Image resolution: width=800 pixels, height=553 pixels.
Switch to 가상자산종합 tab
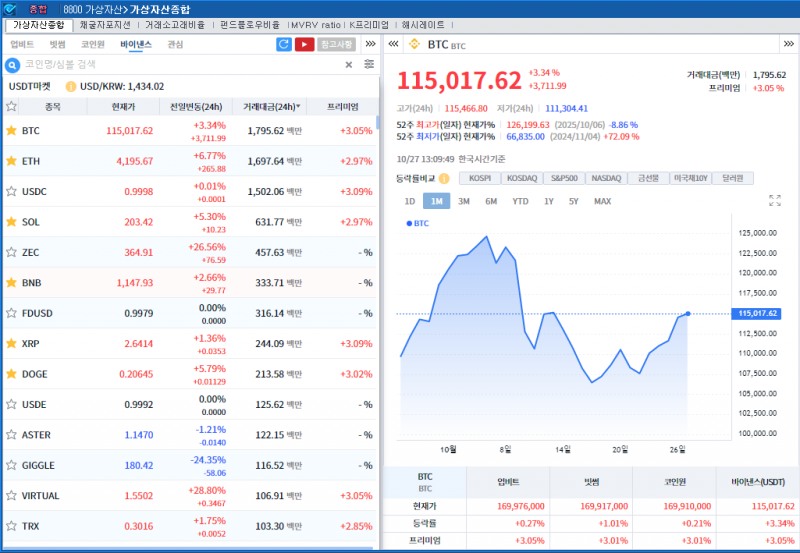(x=39, y=25)
